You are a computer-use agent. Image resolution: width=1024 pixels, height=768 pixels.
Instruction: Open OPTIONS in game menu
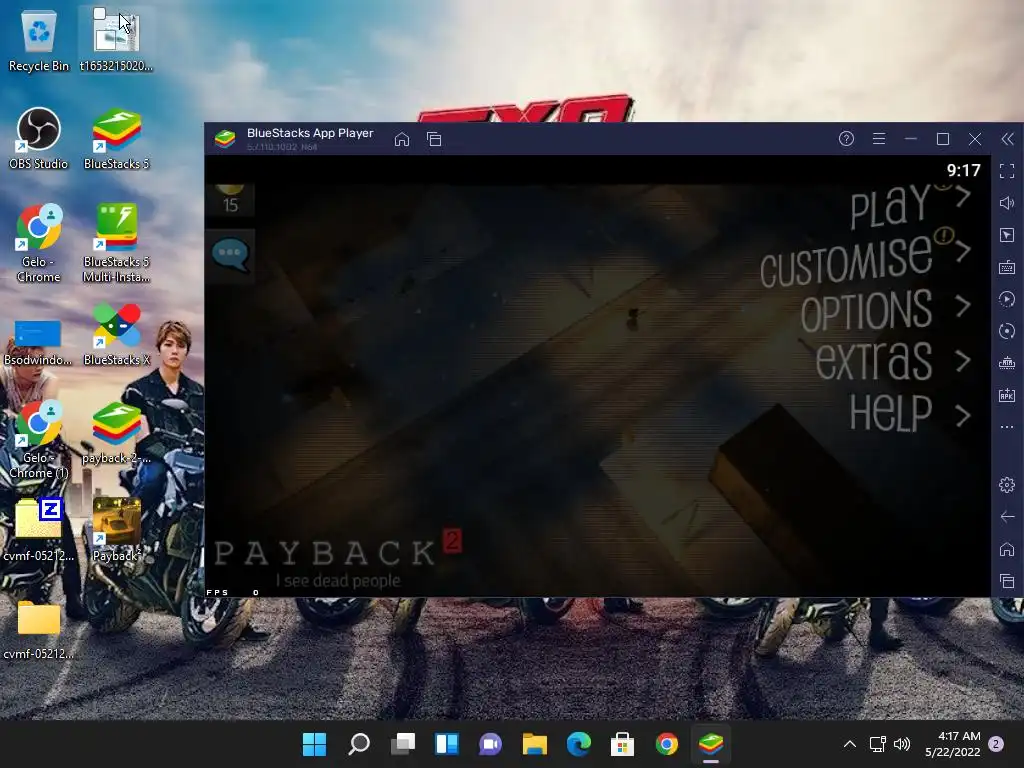point(867,312)
